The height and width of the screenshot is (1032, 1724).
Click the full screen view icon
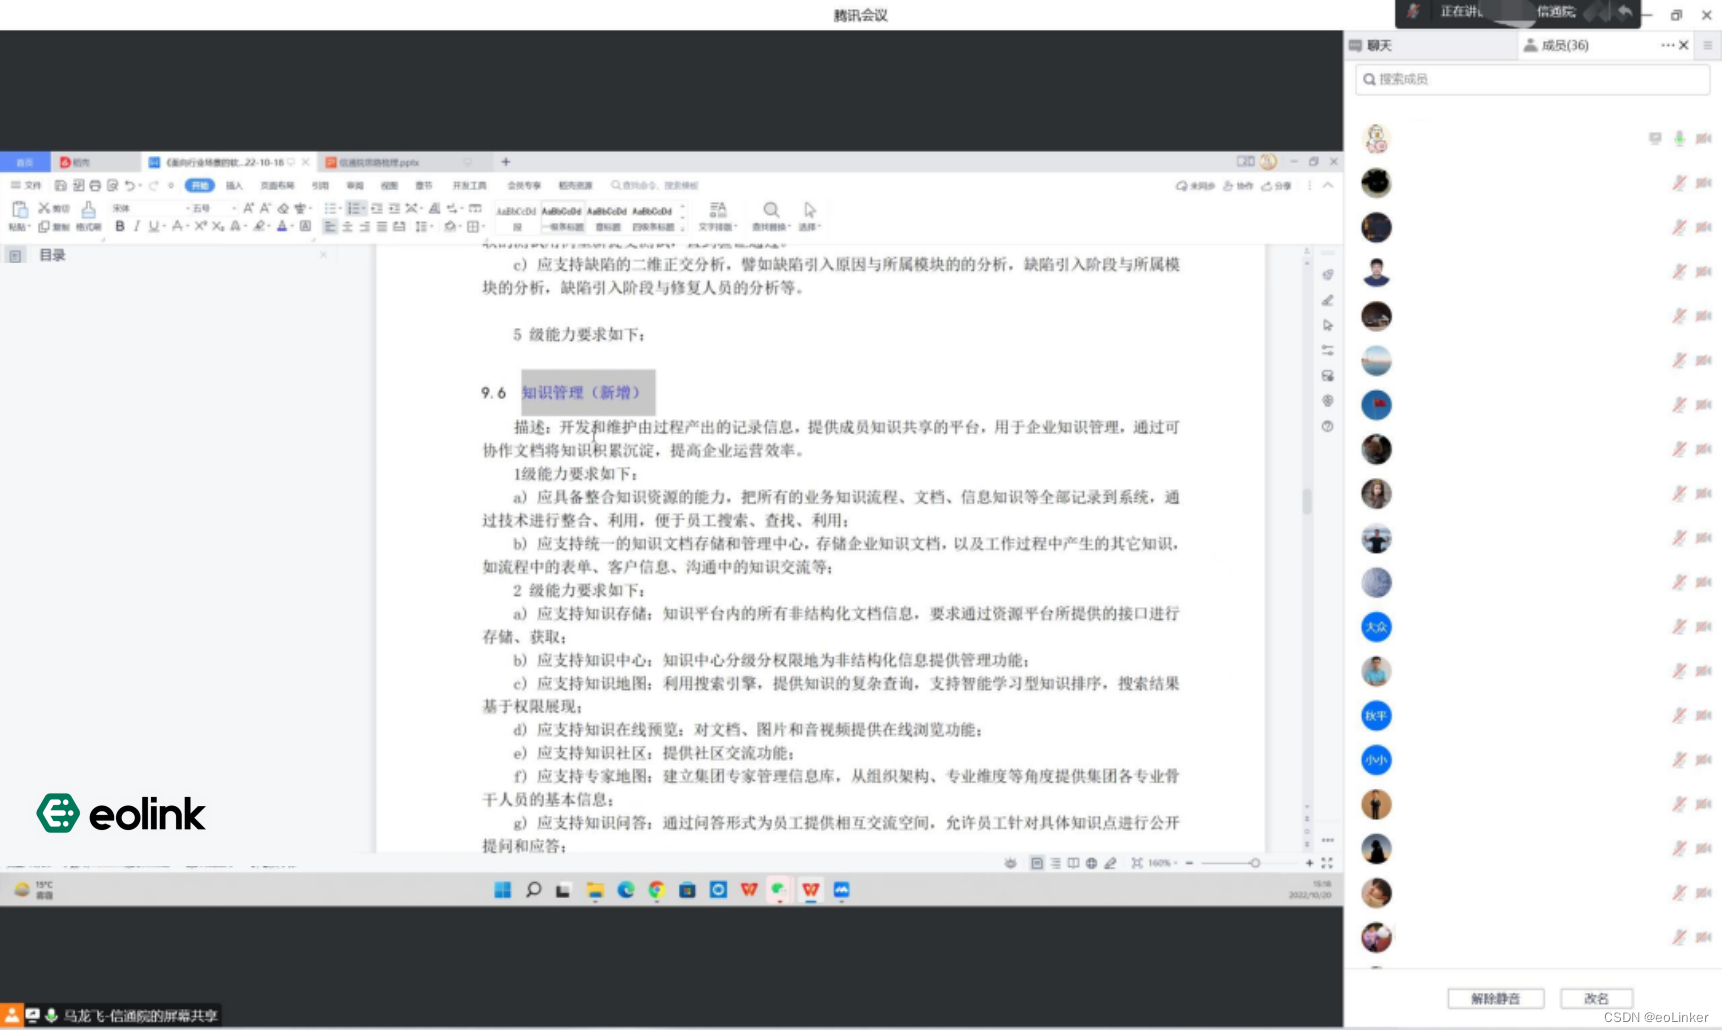point(1326,863)
